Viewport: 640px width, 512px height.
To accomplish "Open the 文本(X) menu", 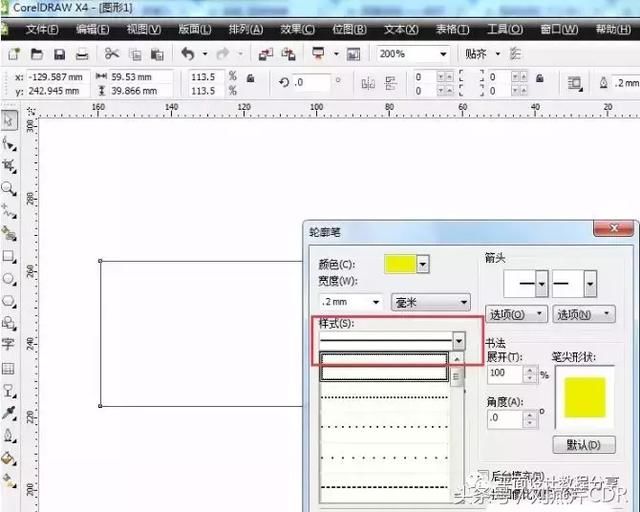I will 401,29.
